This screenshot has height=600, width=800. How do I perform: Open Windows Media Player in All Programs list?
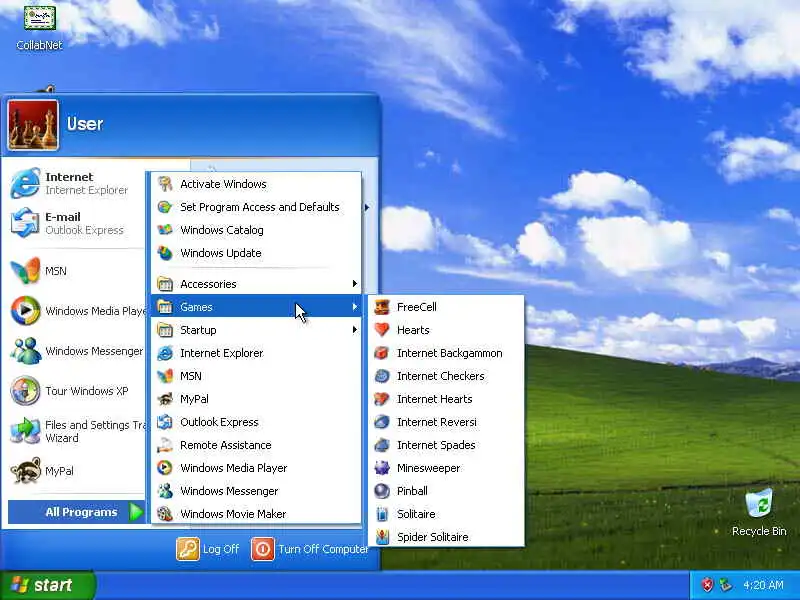256,468
